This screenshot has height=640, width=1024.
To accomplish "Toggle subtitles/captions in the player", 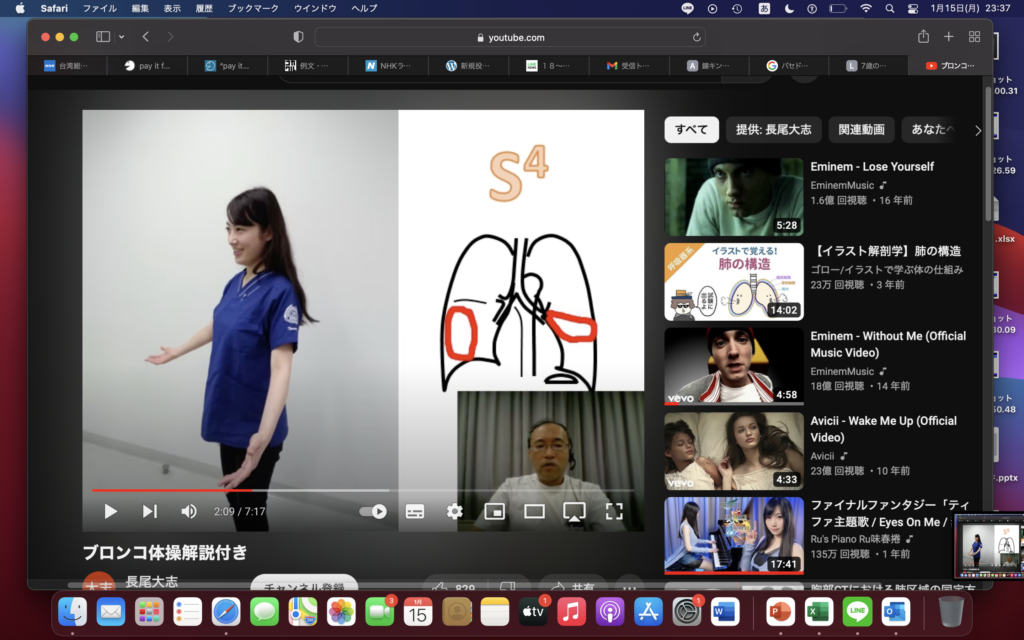I will point(414,511).
